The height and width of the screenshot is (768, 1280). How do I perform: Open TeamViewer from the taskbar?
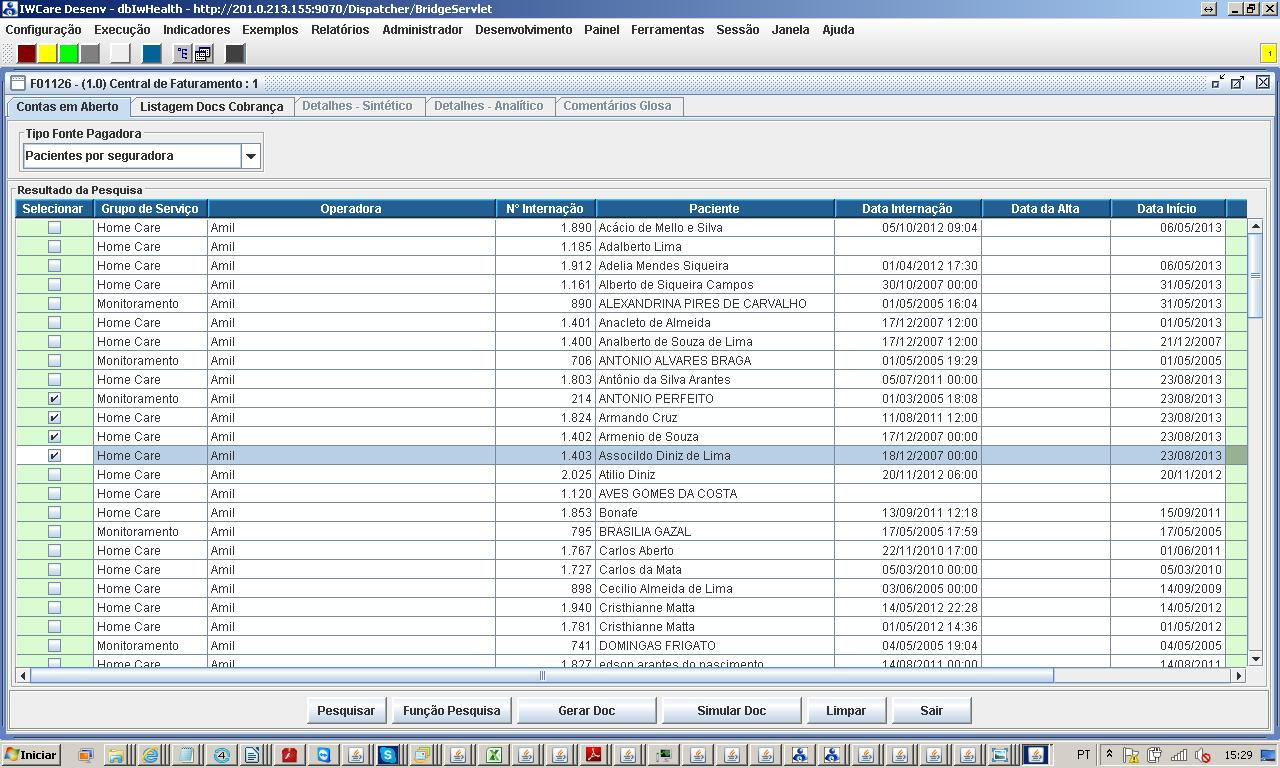point(324,755)
